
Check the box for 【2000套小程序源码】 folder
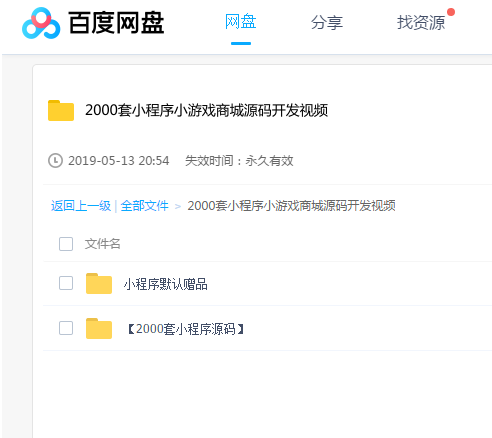point(66,328)
